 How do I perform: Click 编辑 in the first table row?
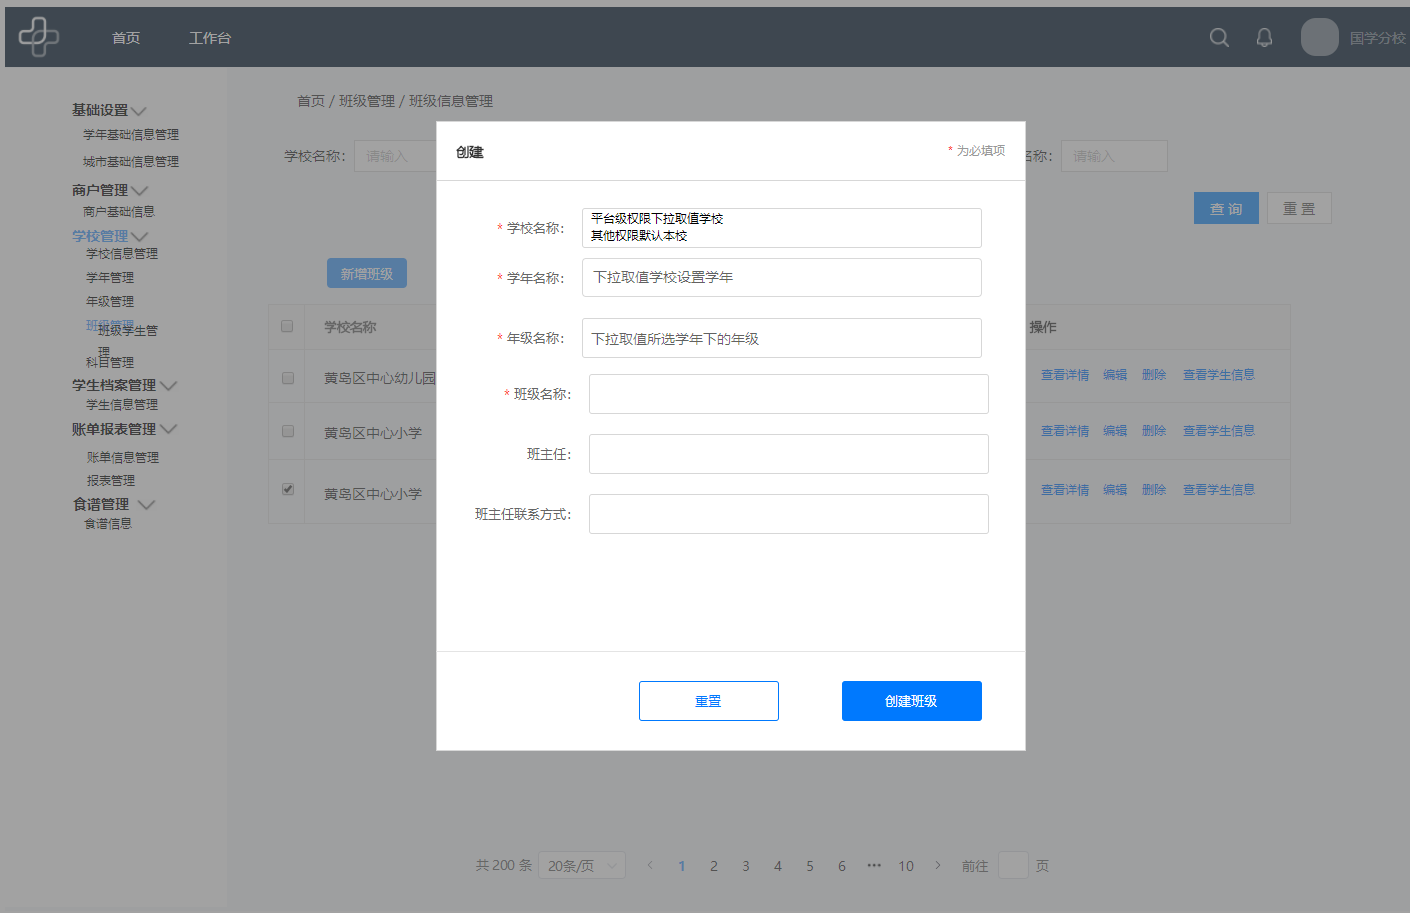pos(1115,375)
